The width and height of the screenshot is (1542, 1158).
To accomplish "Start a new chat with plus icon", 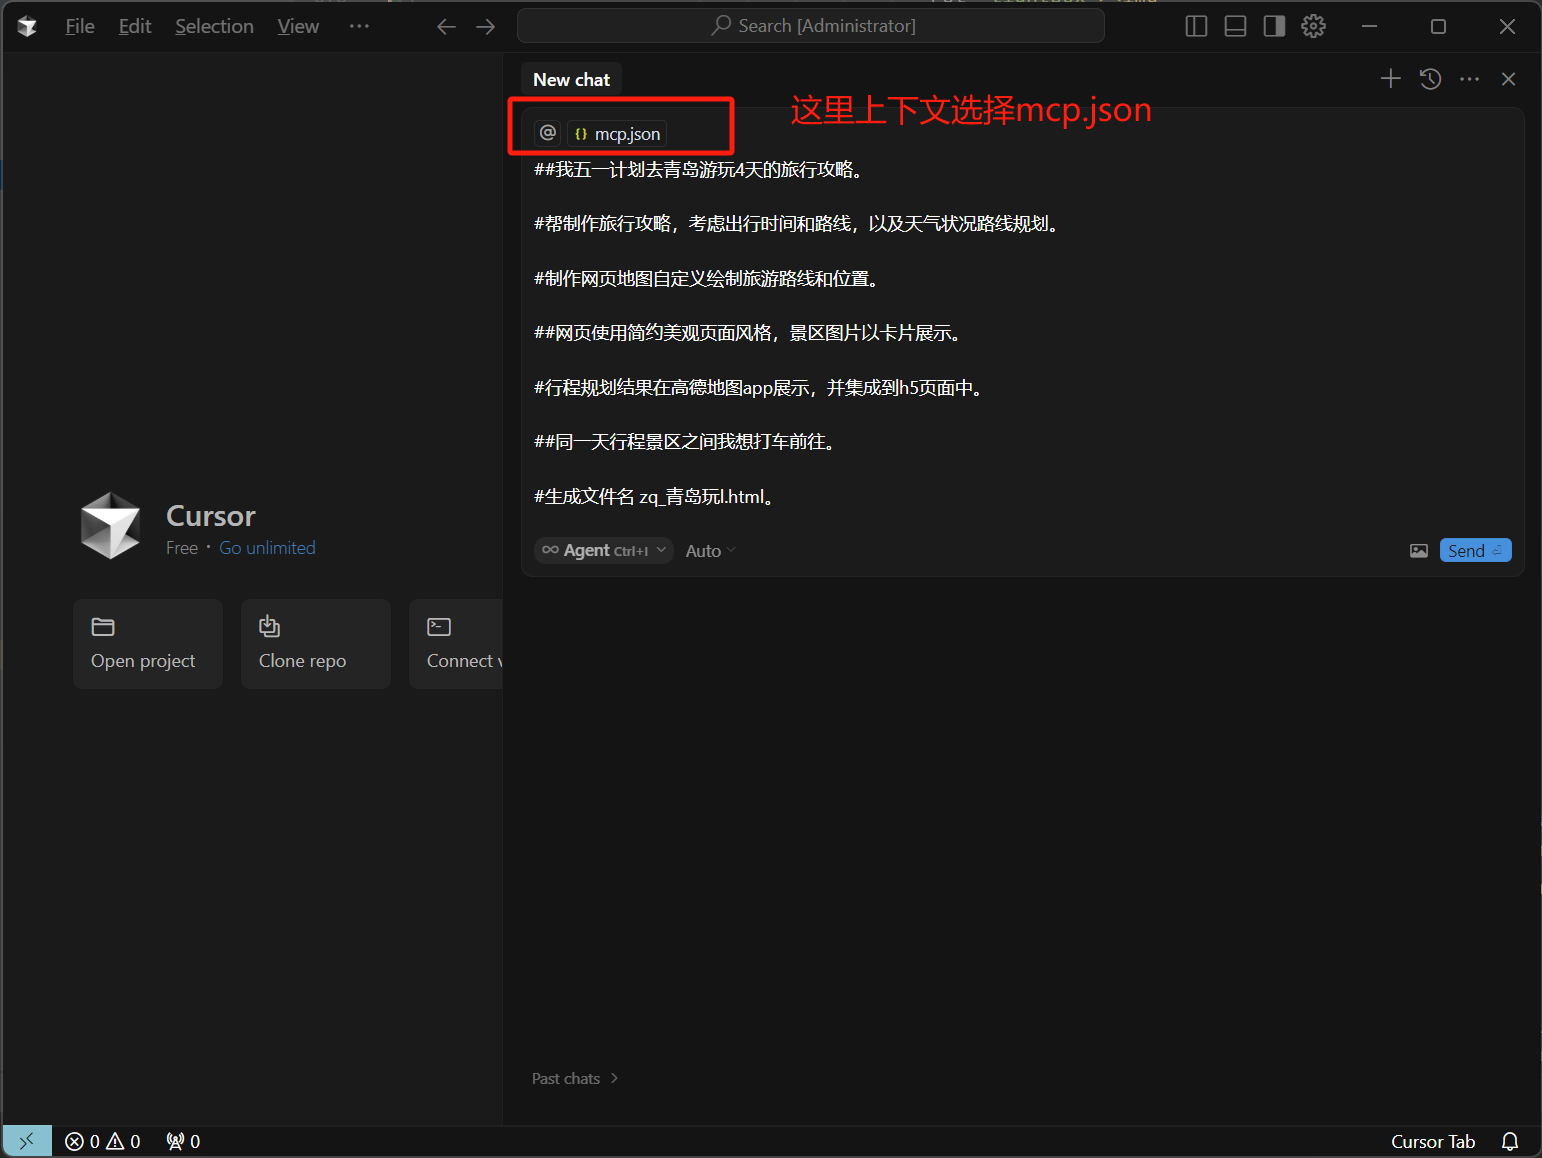I will coord(1390,79).
